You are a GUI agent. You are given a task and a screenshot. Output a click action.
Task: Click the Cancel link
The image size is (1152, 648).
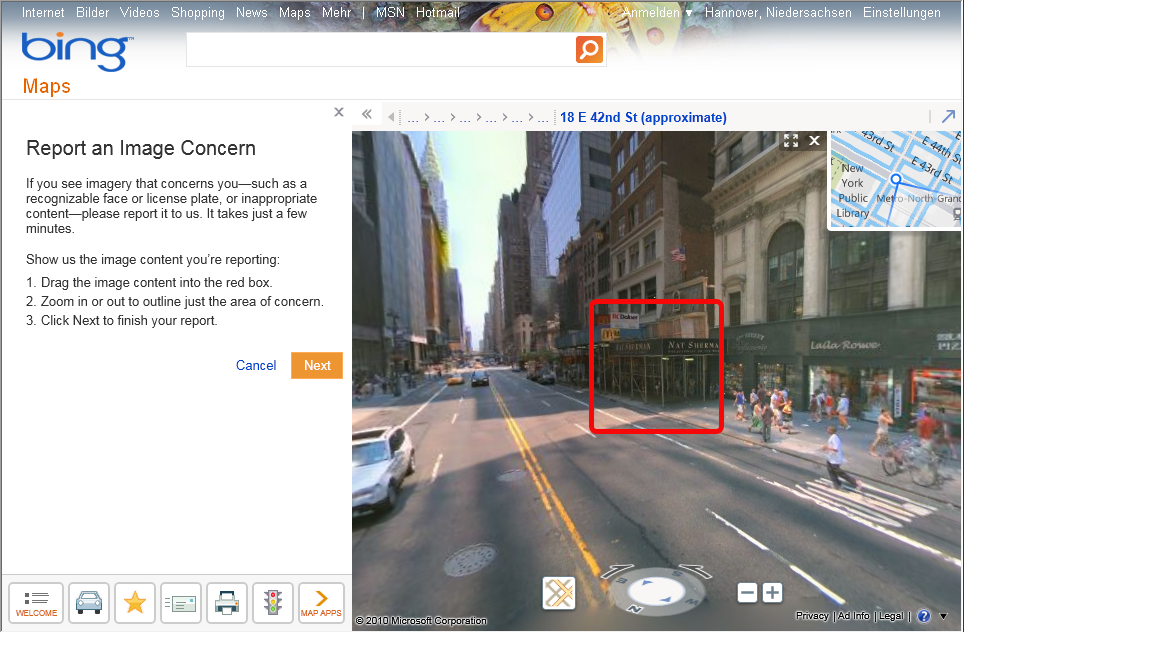(x=256, y=365)
